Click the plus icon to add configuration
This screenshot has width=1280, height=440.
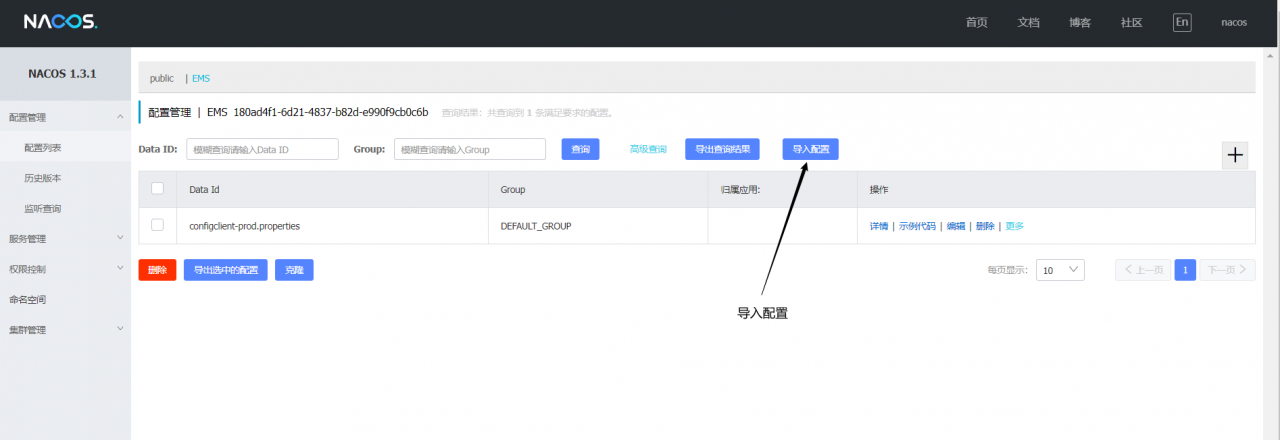[x=1235, y=155]
